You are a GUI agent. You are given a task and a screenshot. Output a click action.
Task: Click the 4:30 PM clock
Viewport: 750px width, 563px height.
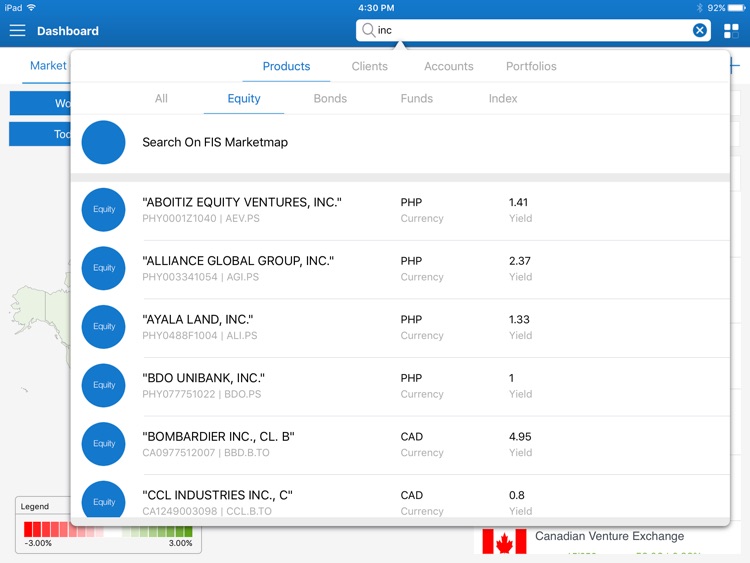pyautogui.click(x=376, y=8)
